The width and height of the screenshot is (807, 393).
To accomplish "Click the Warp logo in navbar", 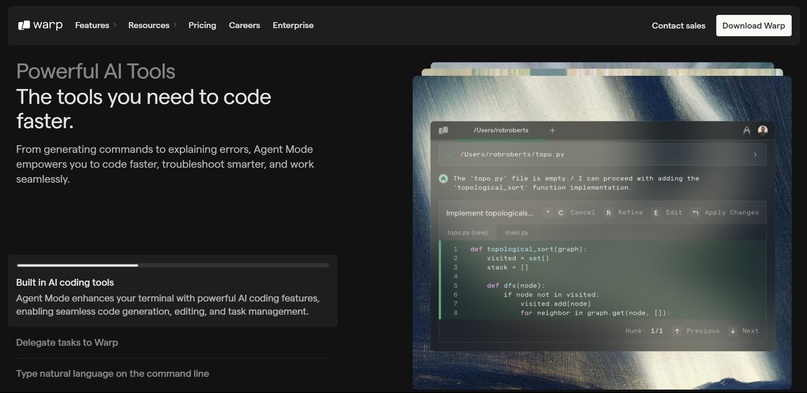I will [40, 25].
